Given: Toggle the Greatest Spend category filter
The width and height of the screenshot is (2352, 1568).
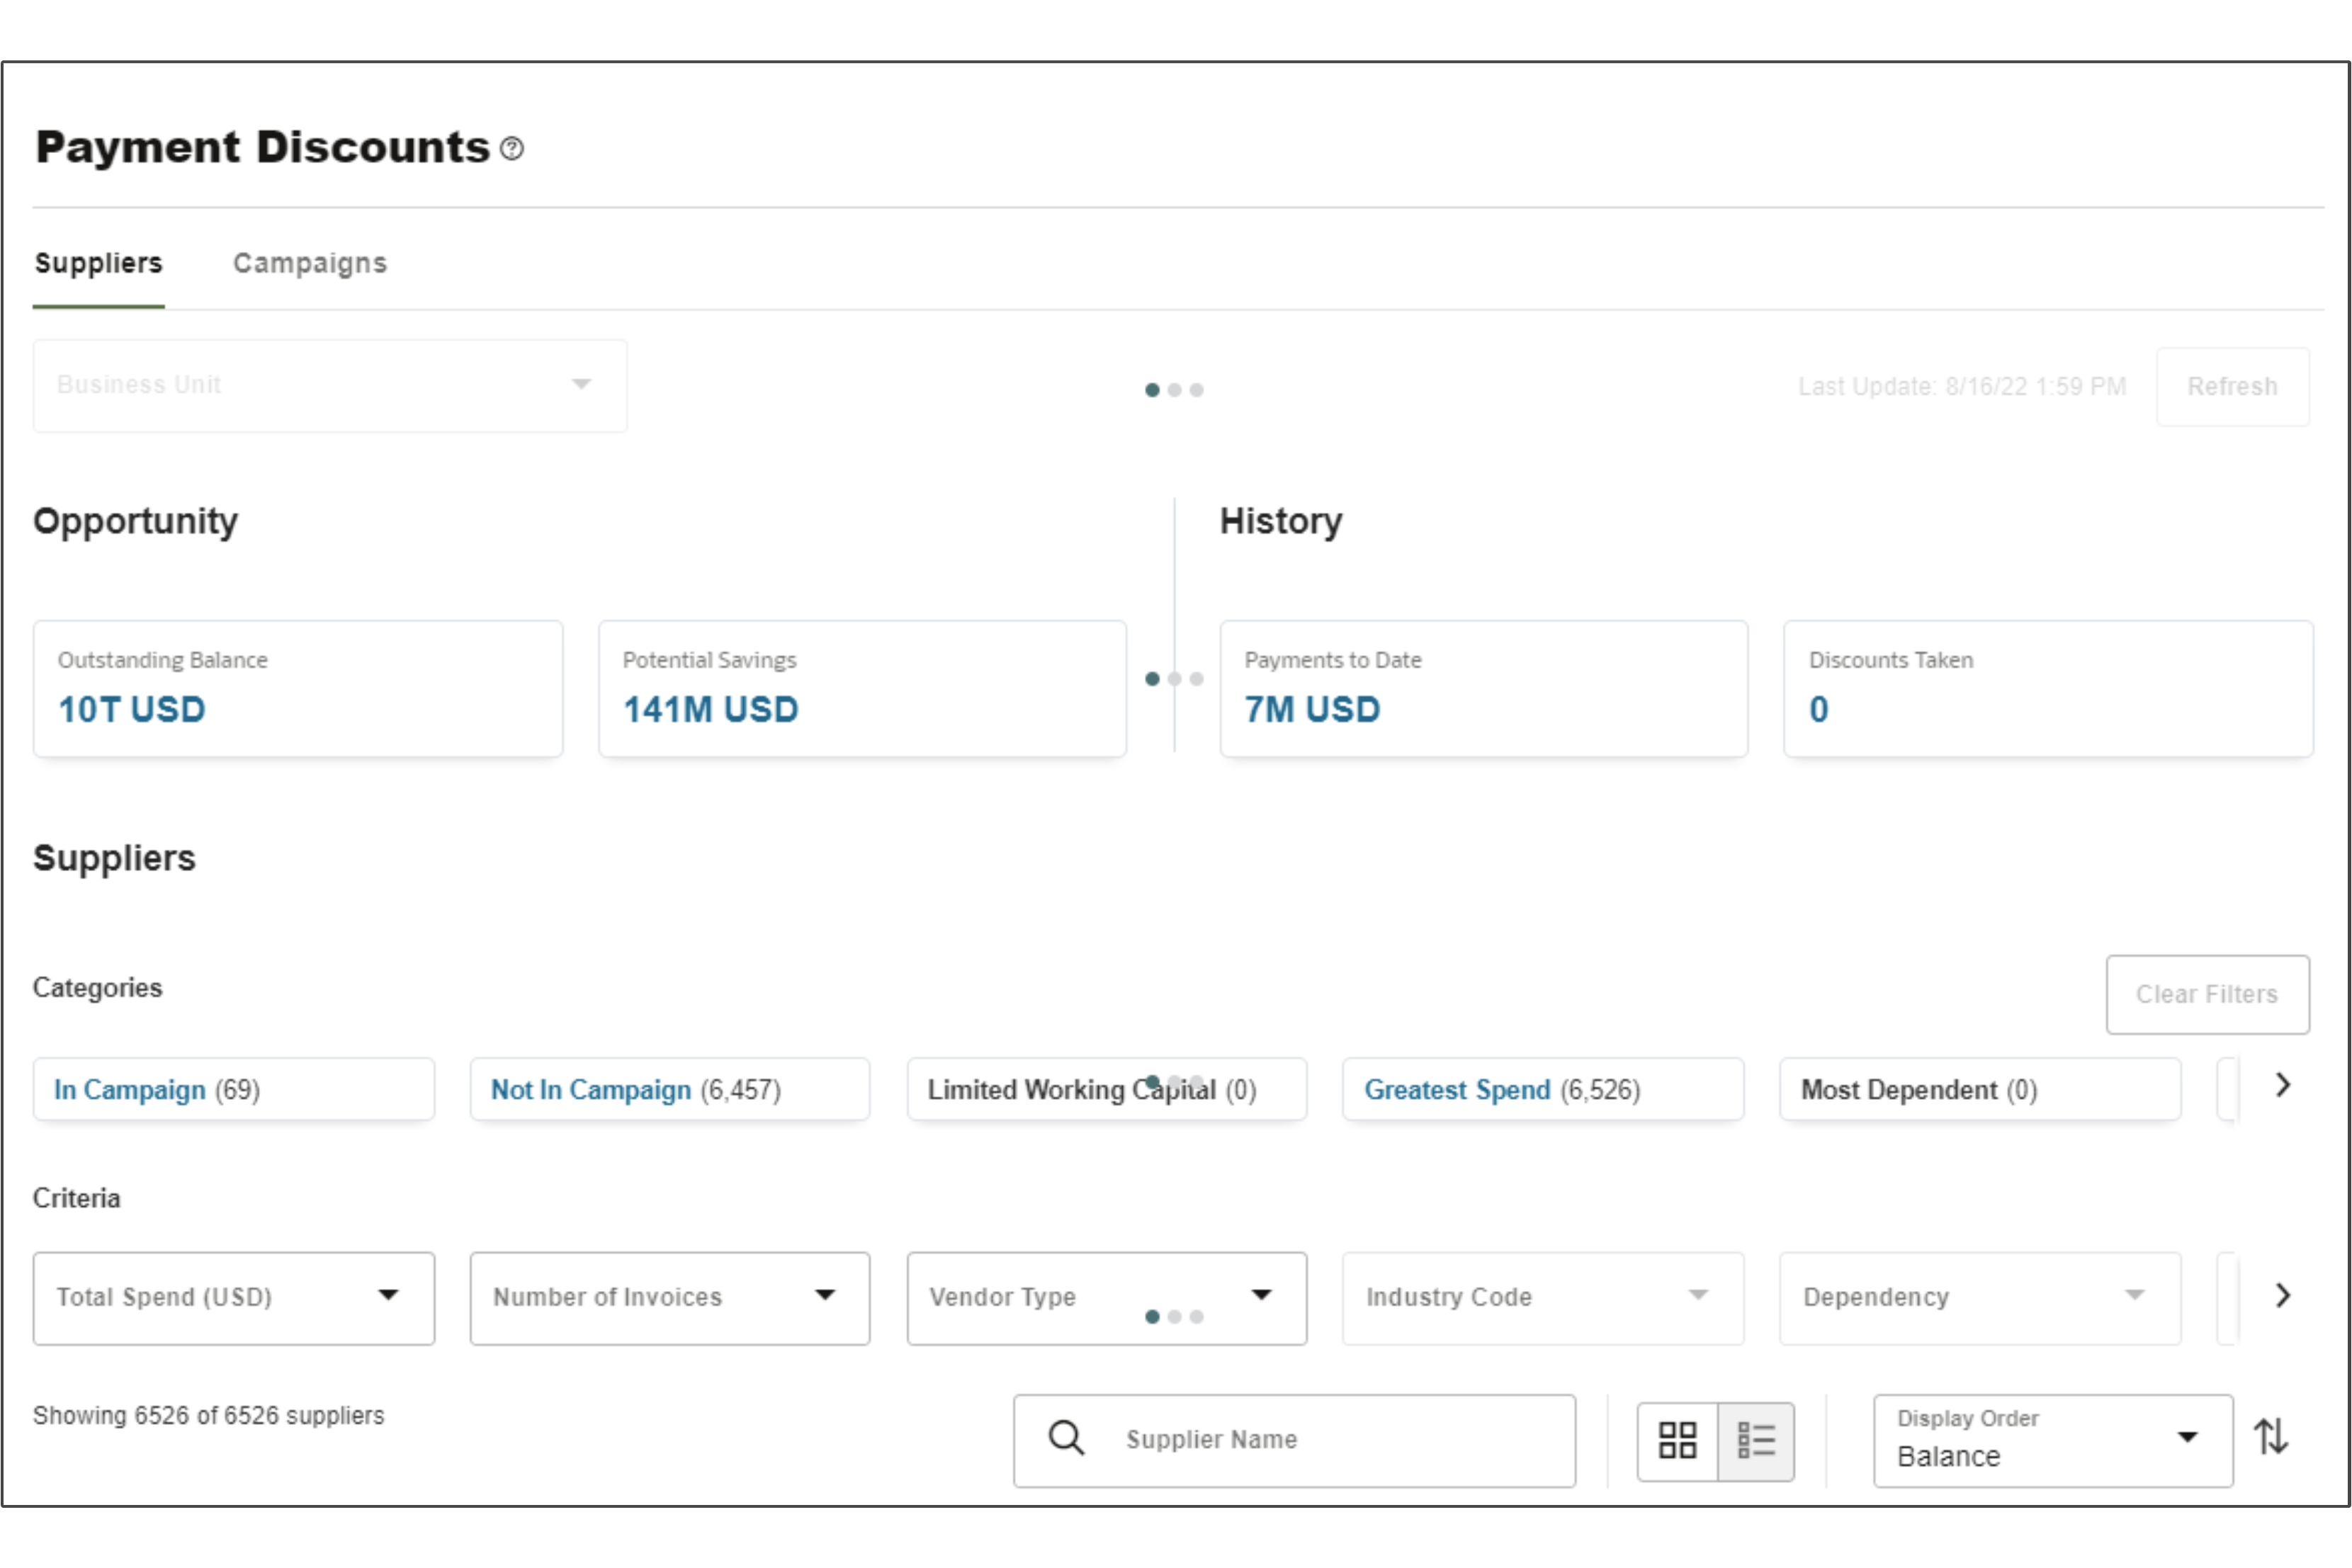Looking at the screenshot, I should (1542, 1089).
